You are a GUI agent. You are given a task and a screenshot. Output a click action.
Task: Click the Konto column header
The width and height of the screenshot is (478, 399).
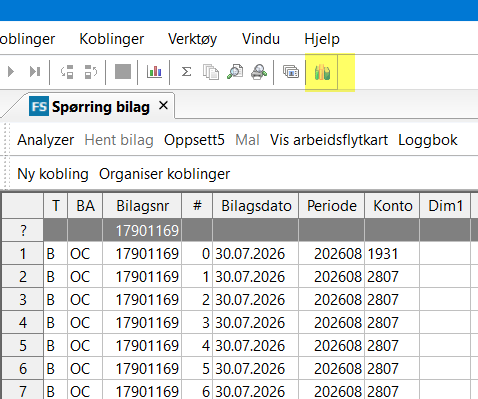[x=392, y=206]
